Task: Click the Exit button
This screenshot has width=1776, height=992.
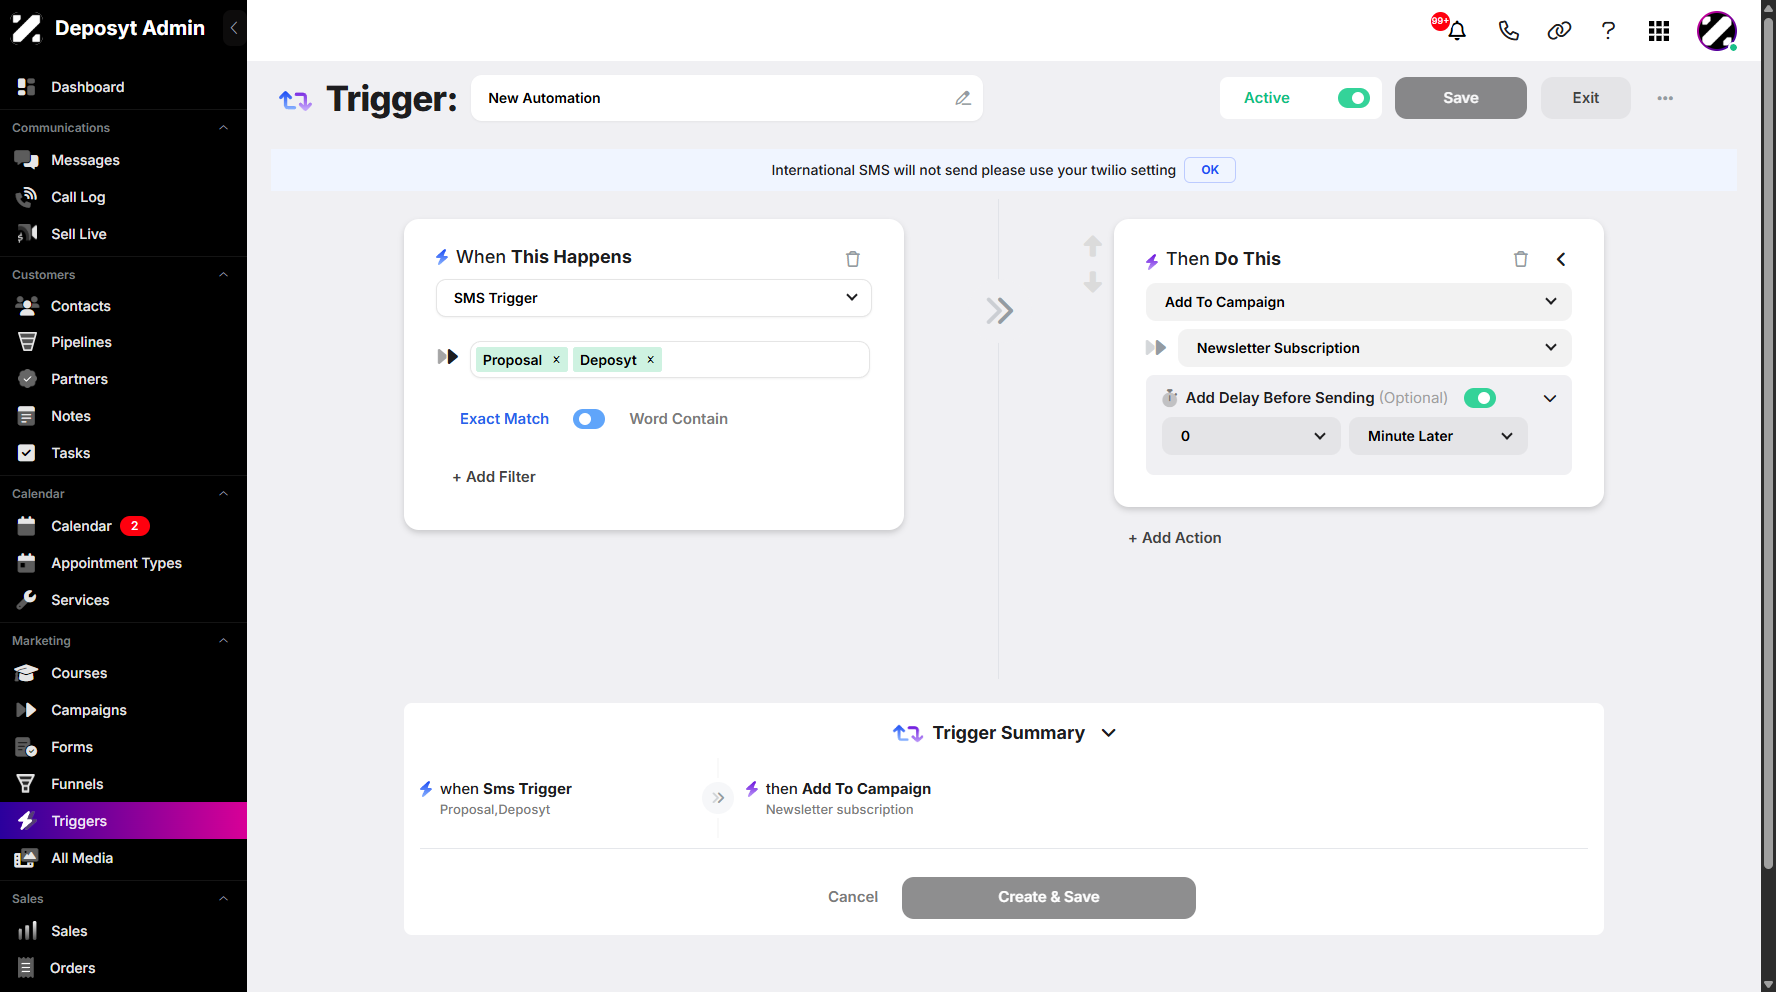Action: (1586, 98)
